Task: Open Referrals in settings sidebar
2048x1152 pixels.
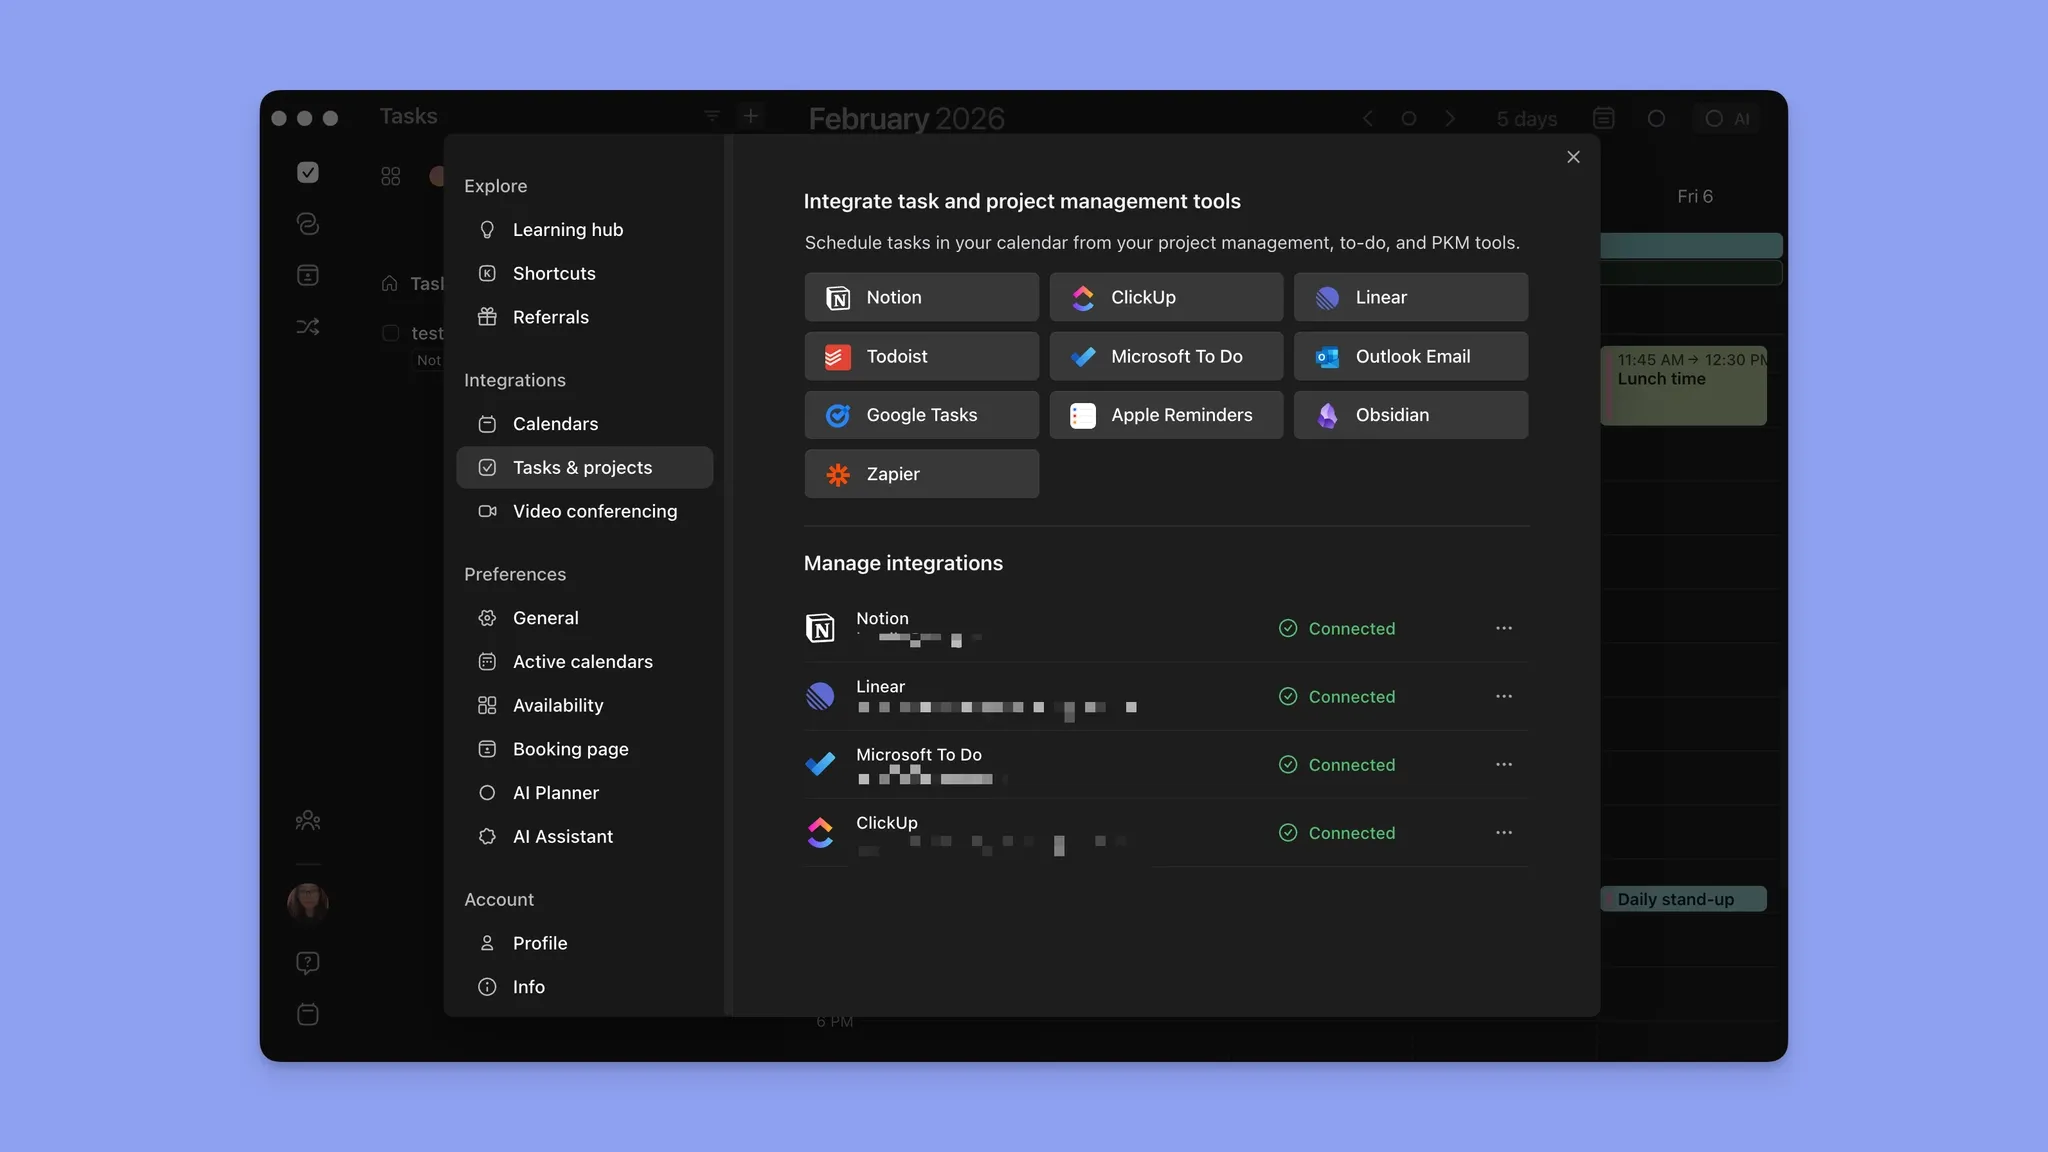Action: 584,317
